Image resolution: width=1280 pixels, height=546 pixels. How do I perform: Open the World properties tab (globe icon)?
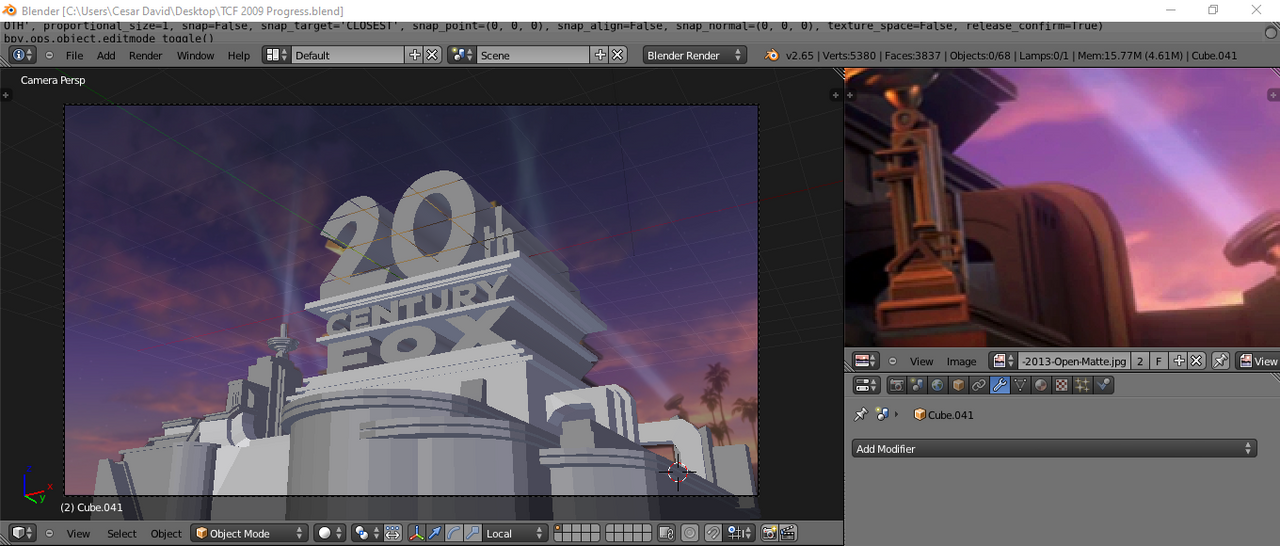click(938, 385)
